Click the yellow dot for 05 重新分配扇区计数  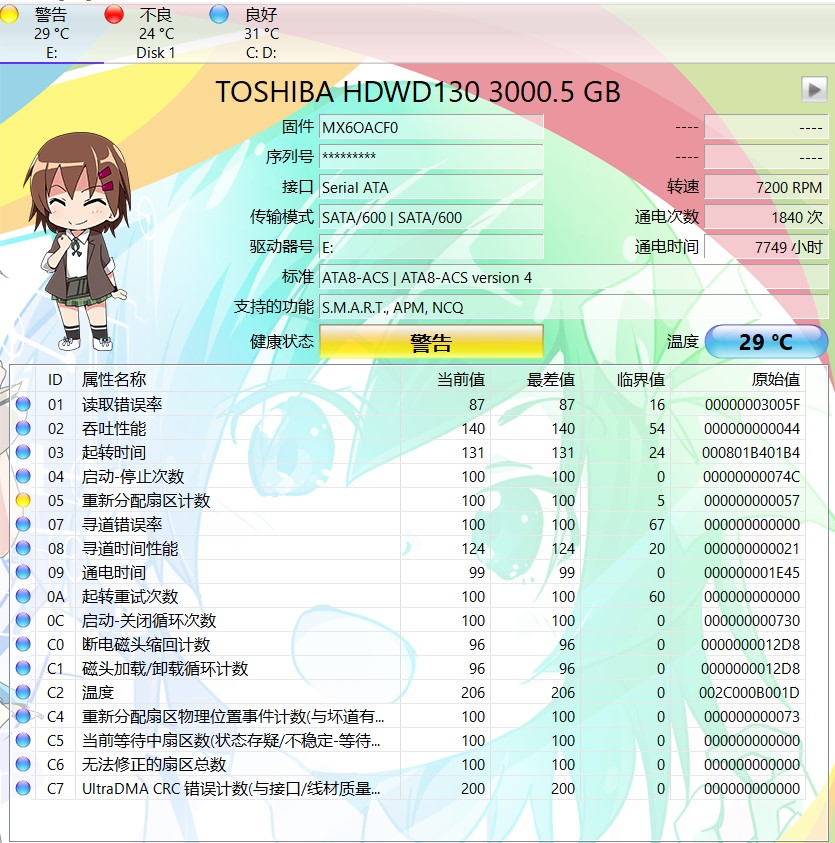click(x=23, y=500)
